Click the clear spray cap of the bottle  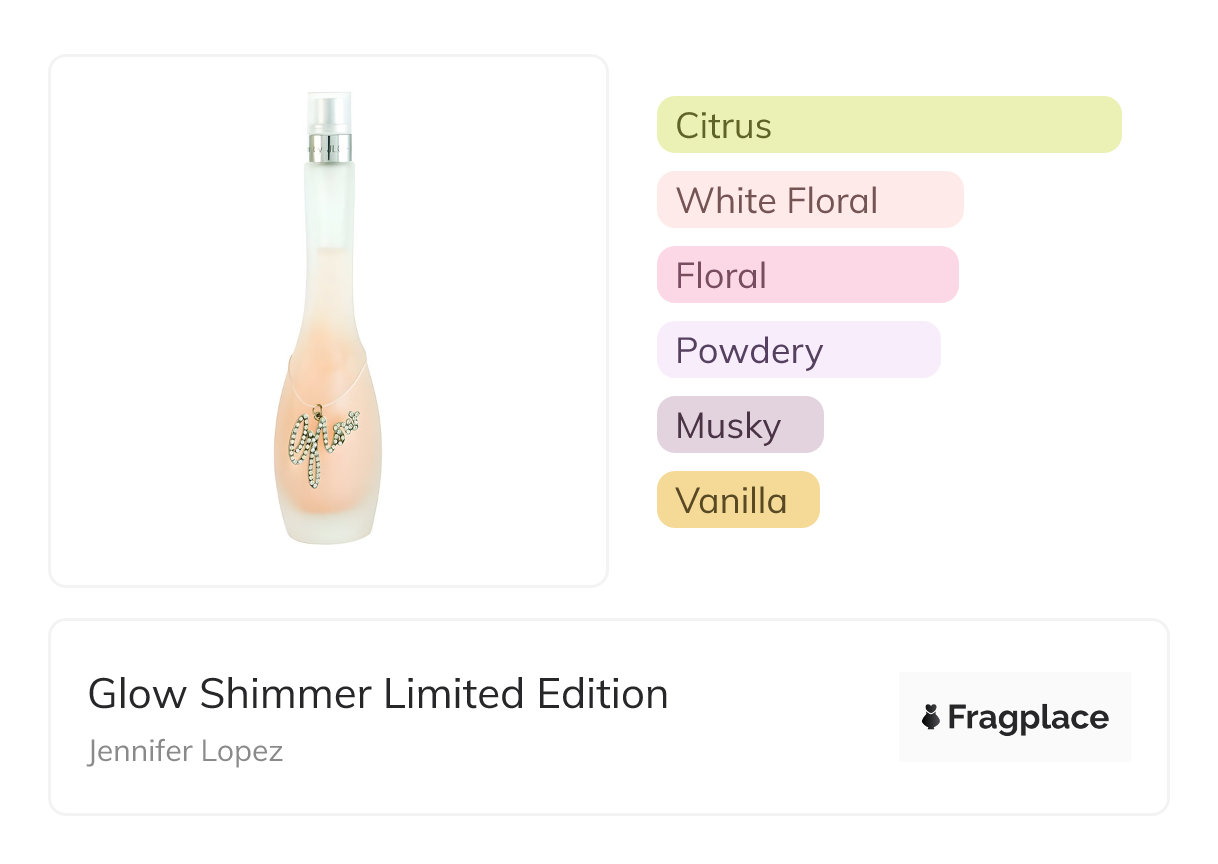click(330, 108)
